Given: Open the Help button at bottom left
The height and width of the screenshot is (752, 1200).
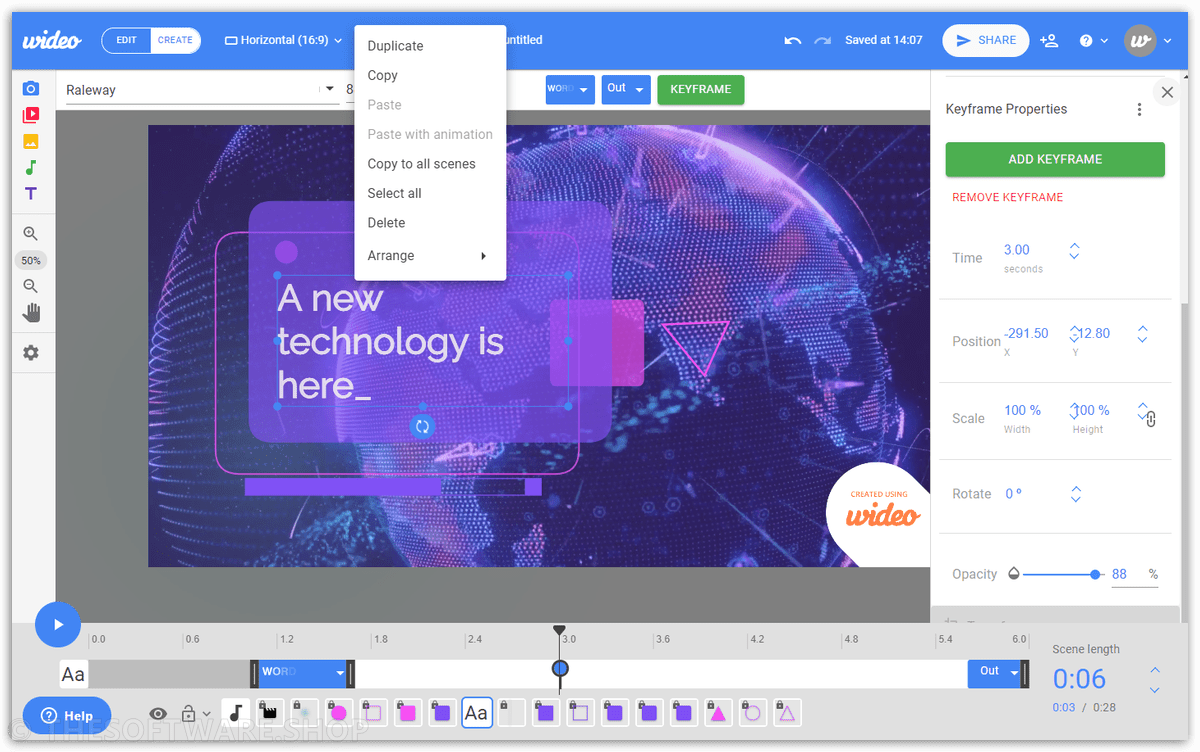Looking at the screenshot, I should tap(67, 716).
